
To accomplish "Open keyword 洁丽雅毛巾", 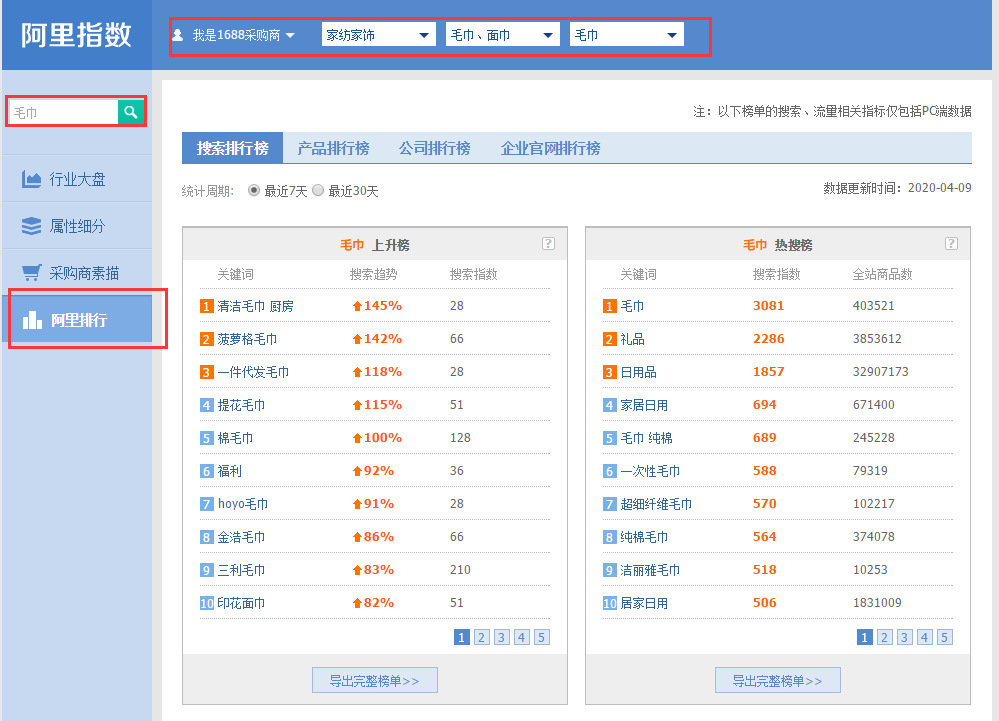I will pos(650,570).
